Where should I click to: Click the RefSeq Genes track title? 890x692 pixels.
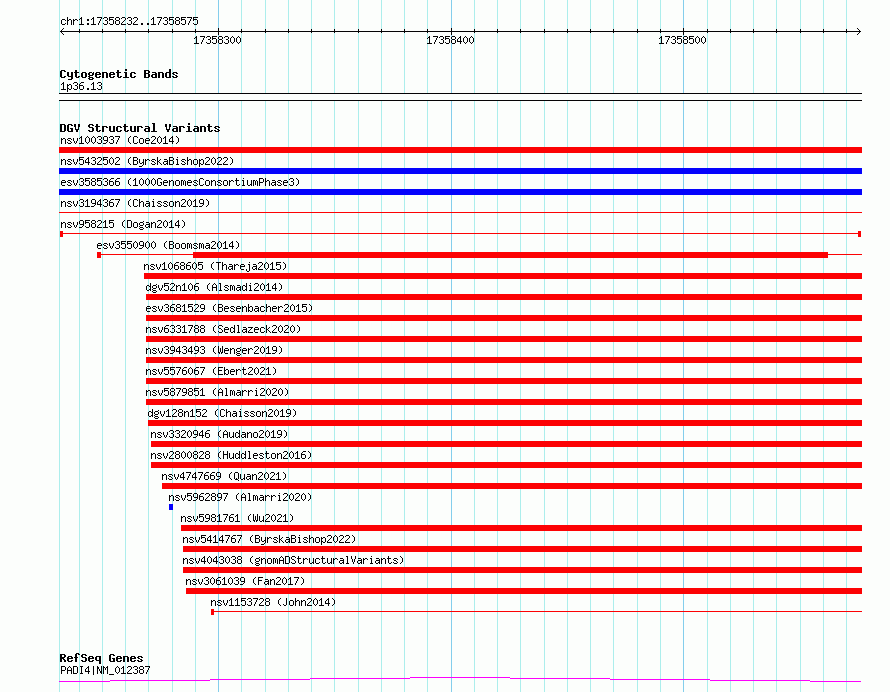coord(101,658)
